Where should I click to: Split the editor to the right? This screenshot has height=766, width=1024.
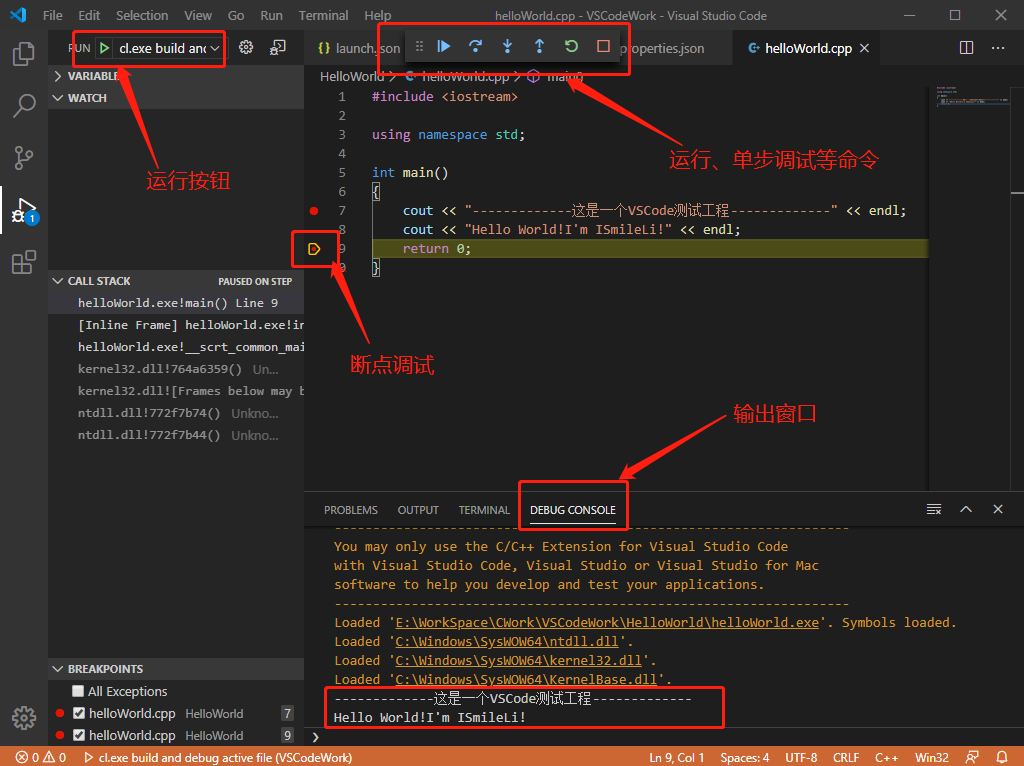click(967, 48)
